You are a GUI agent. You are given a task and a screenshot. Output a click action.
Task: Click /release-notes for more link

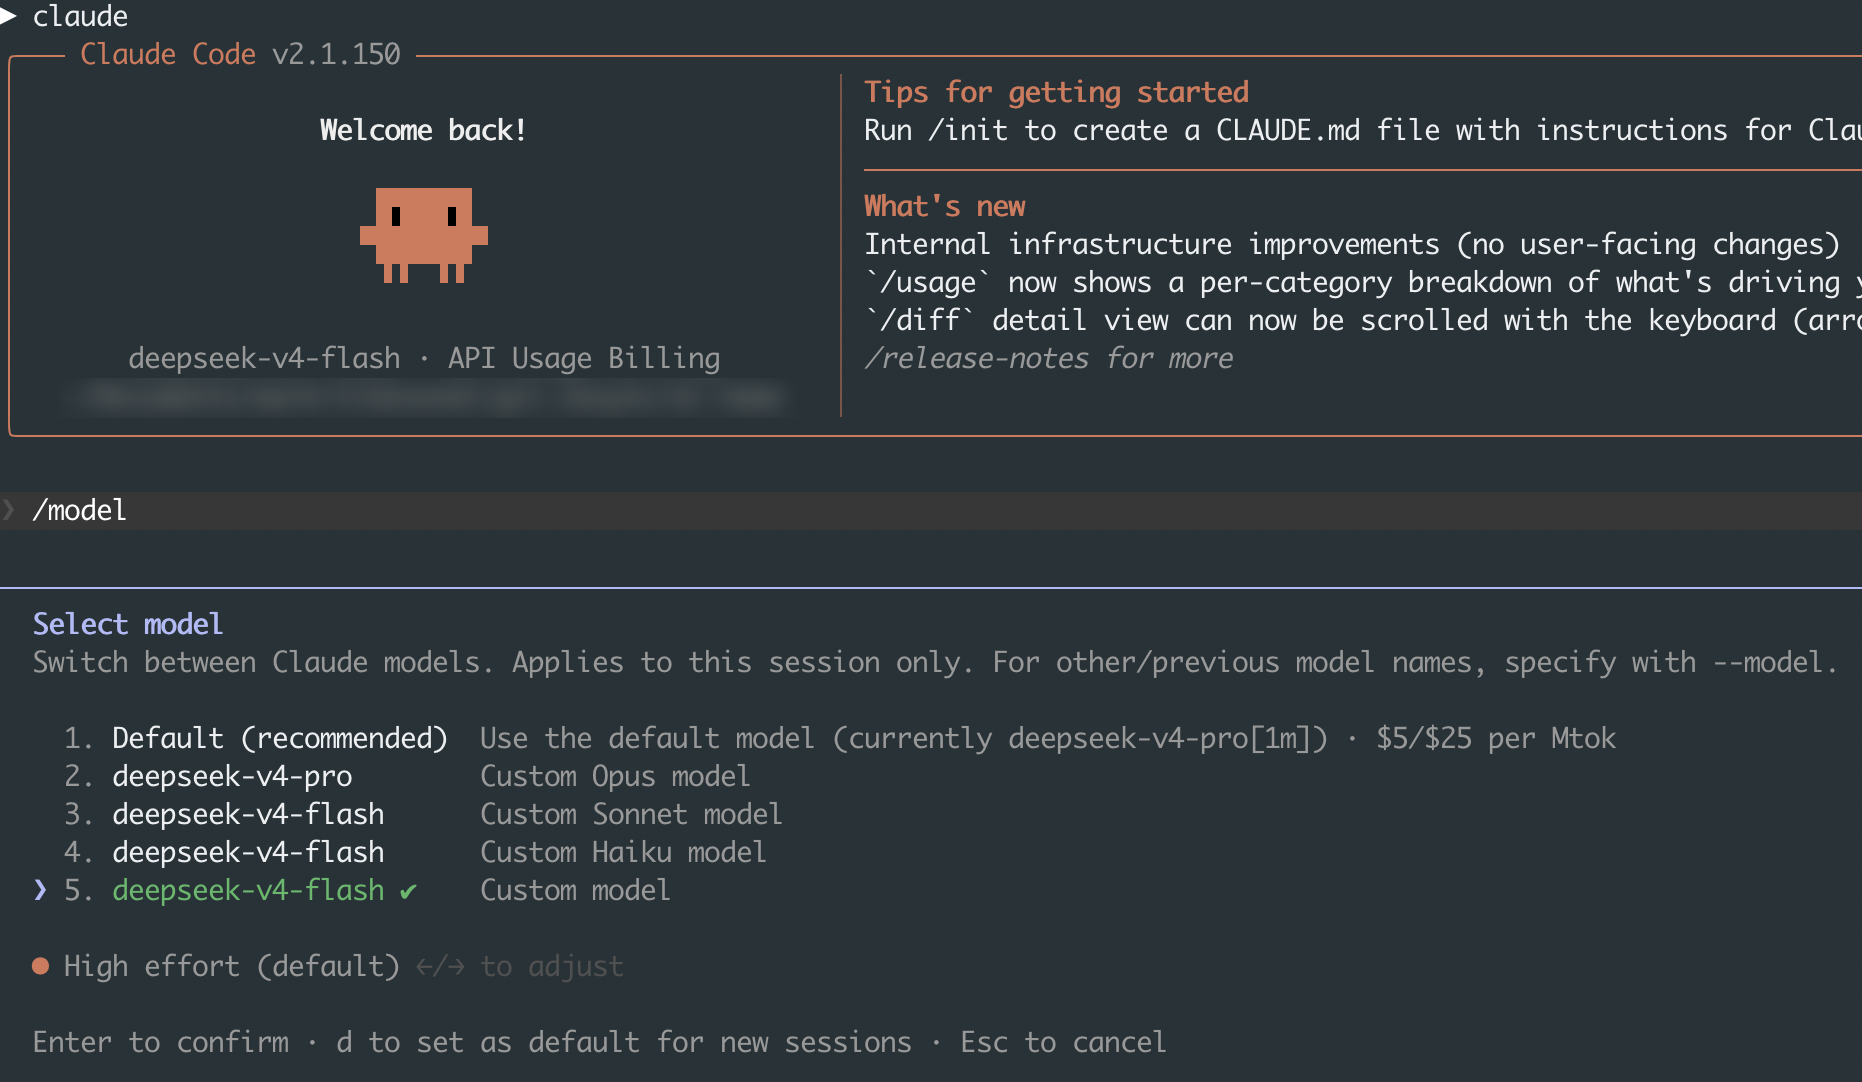[1049, 358]
